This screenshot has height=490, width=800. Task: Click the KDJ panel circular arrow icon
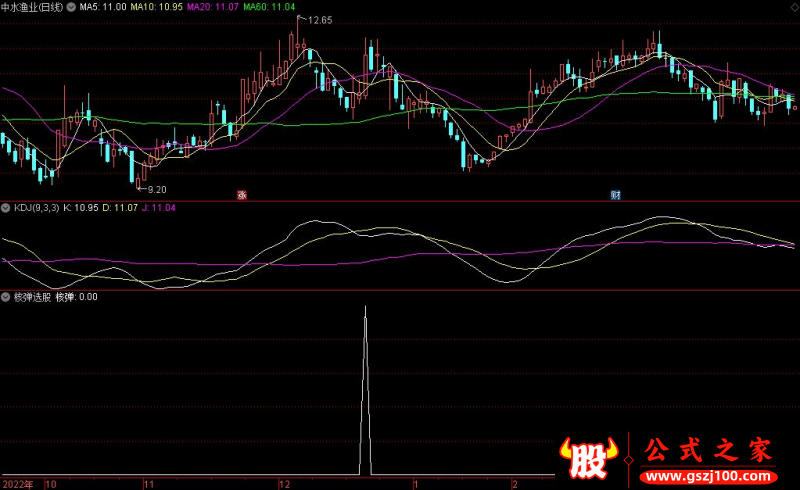[6, 207]
